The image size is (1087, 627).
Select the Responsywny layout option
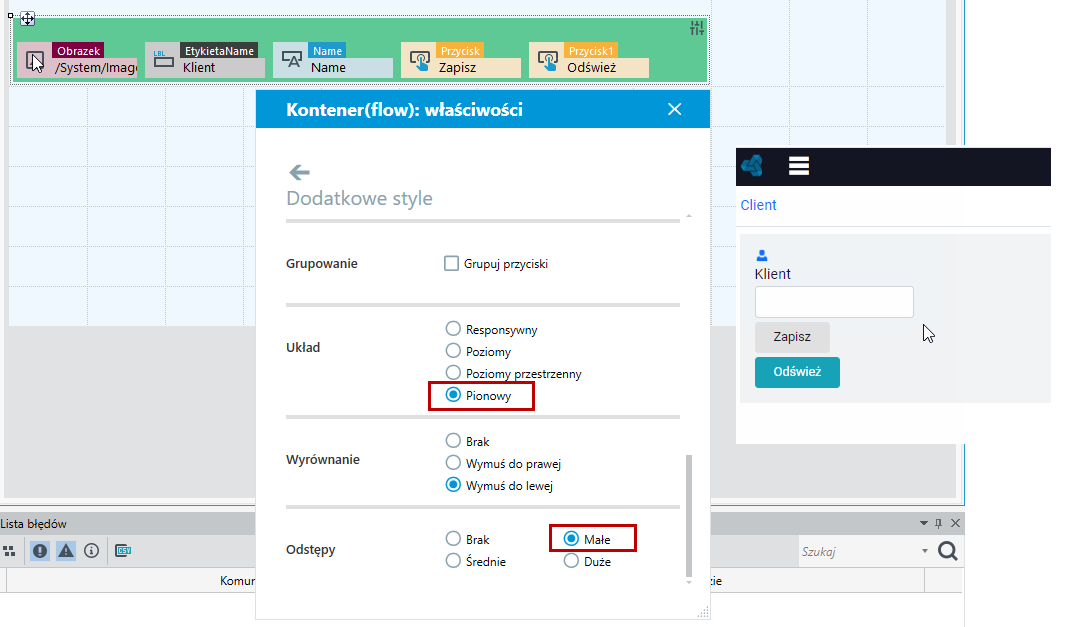pyautogui.click(x=453, y=329)
